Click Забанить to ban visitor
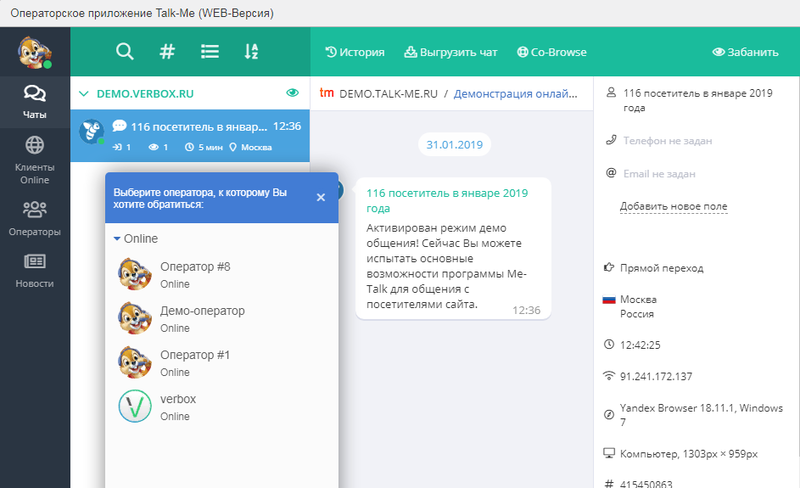 coord(744,52)
